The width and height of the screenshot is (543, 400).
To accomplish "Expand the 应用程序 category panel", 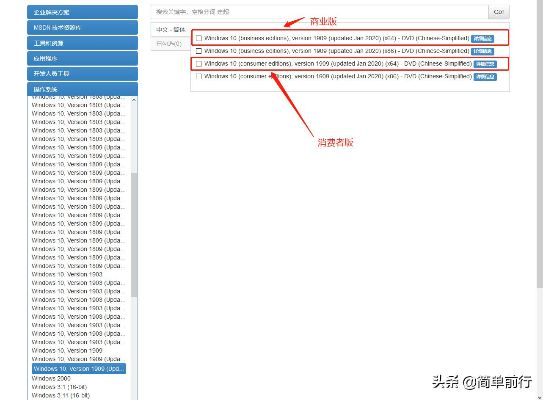I will (82, 58).
